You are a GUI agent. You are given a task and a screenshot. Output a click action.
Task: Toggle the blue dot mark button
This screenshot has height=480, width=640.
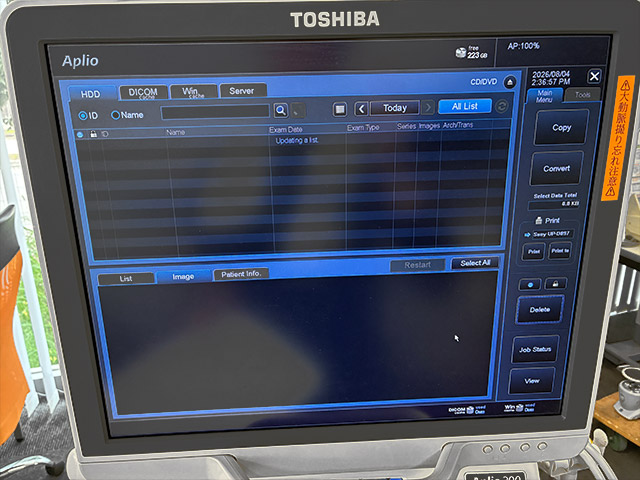point(530,284)
